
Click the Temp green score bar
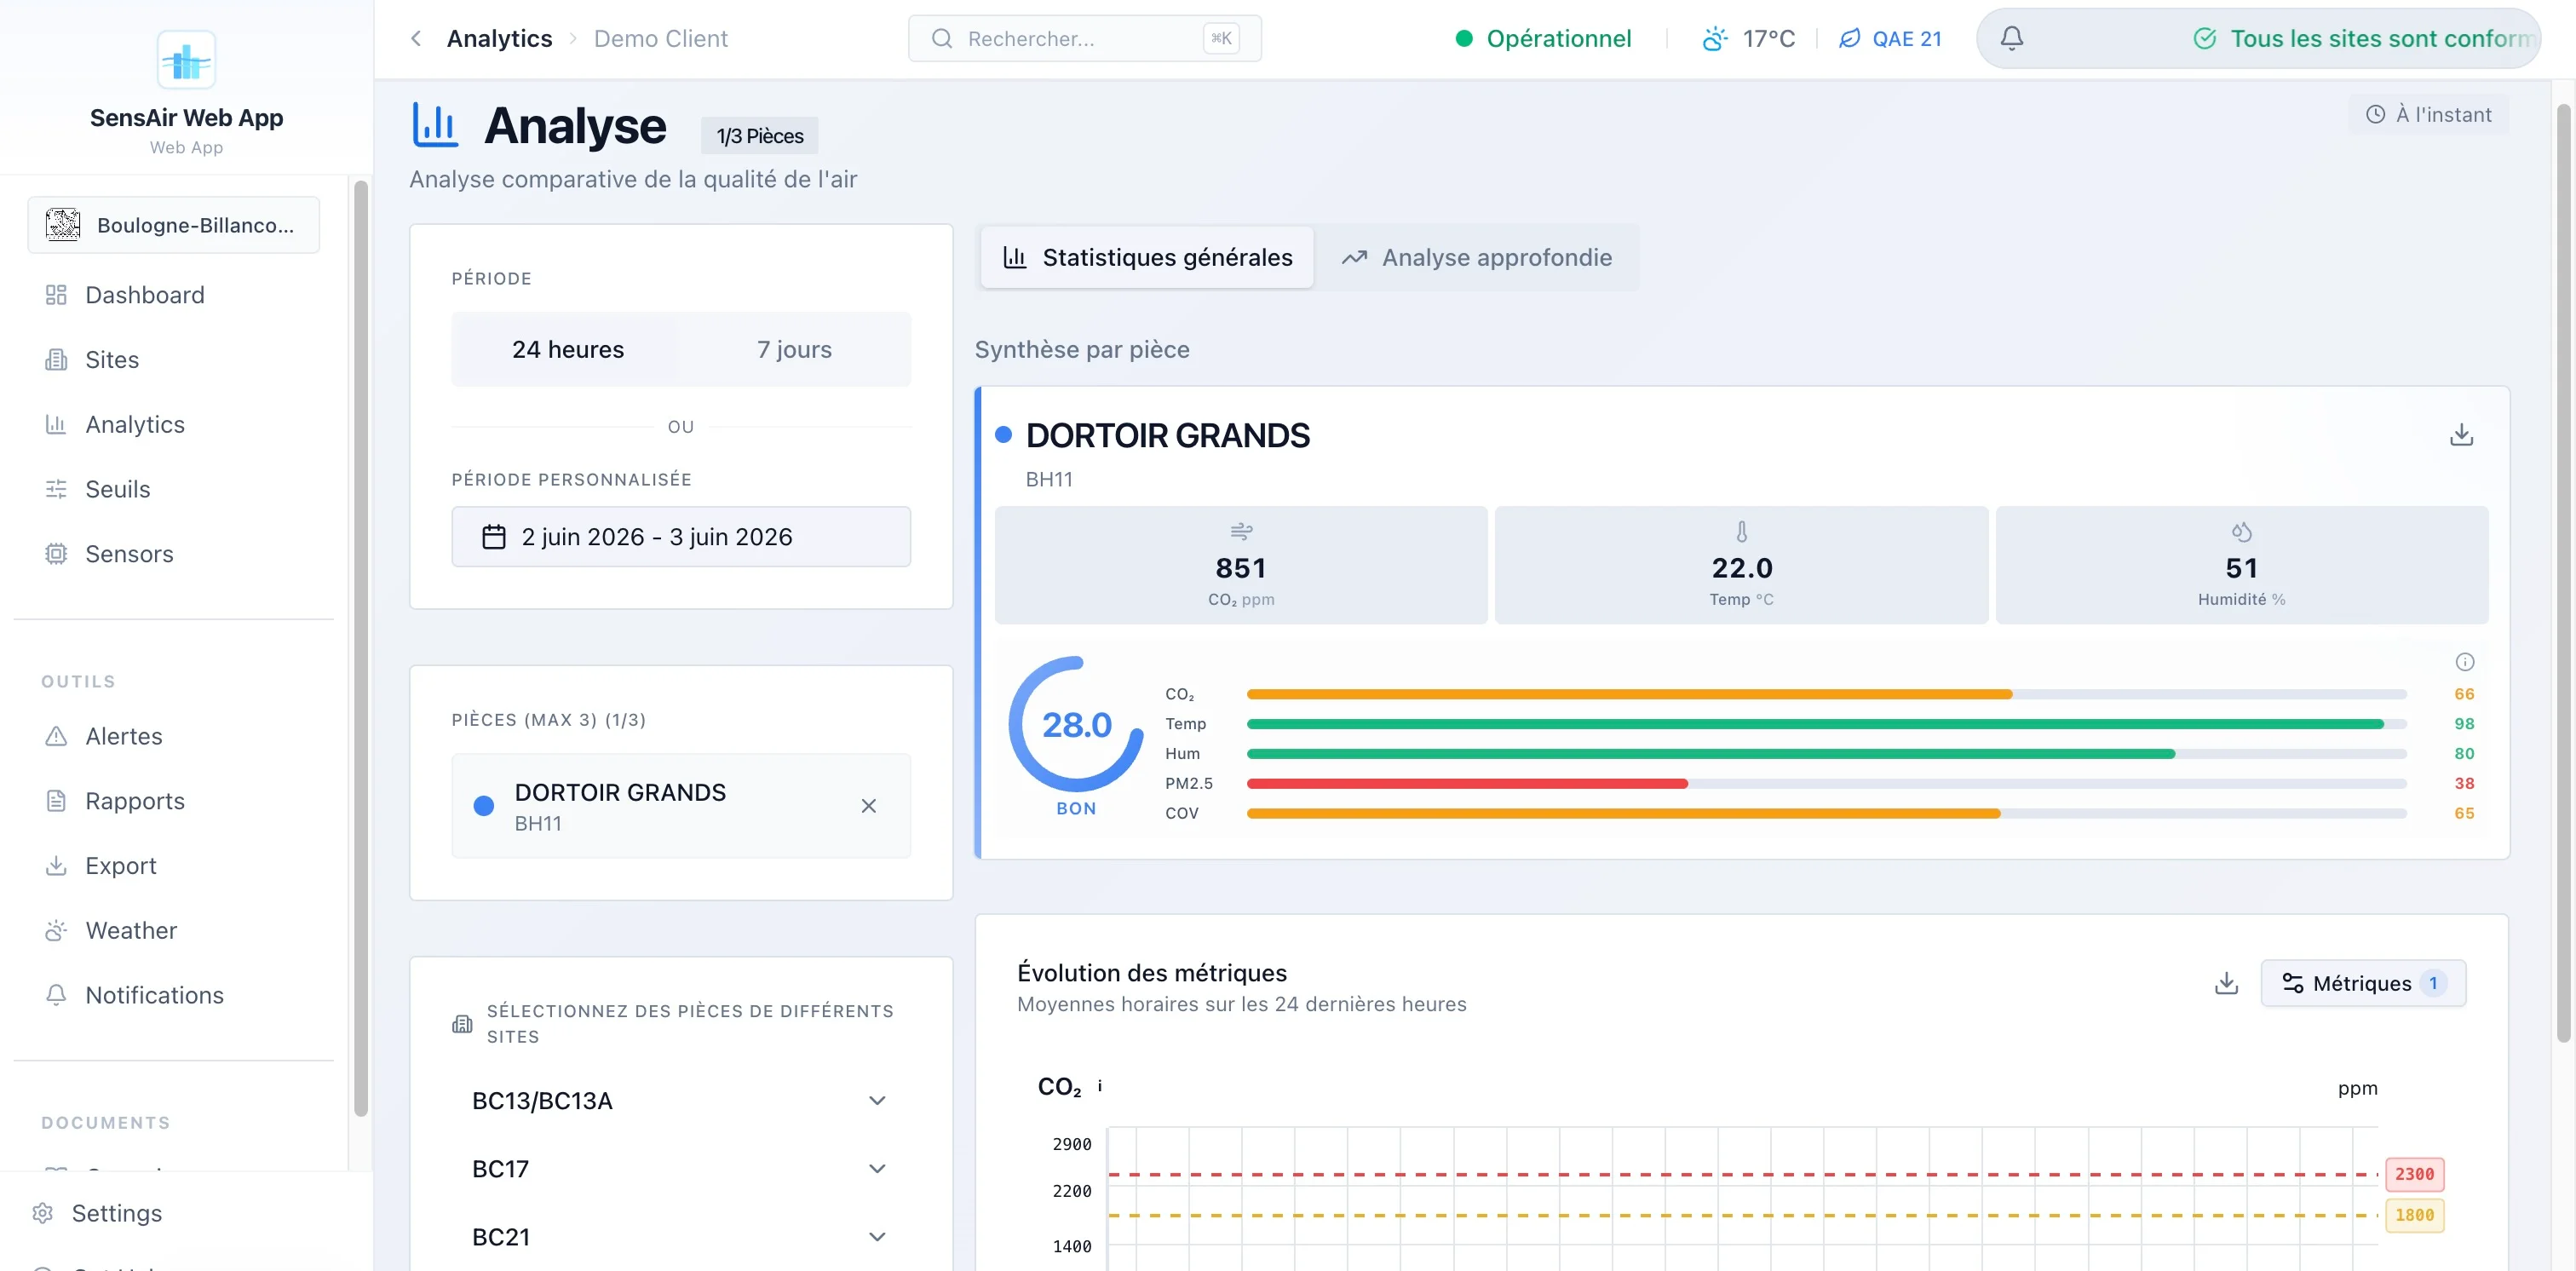(1815, 723)
